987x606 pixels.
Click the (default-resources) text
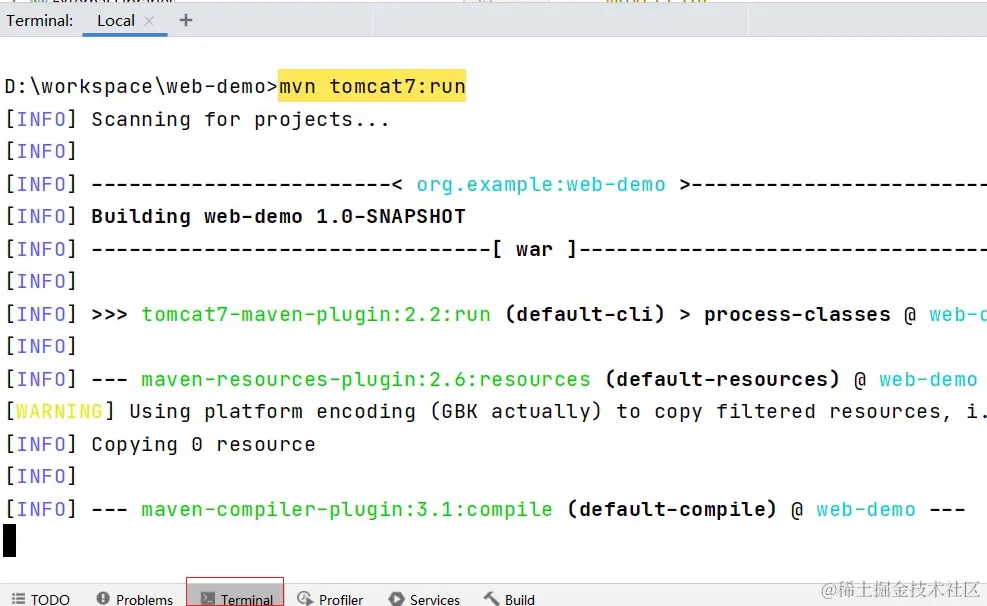(x=722, y=379)
